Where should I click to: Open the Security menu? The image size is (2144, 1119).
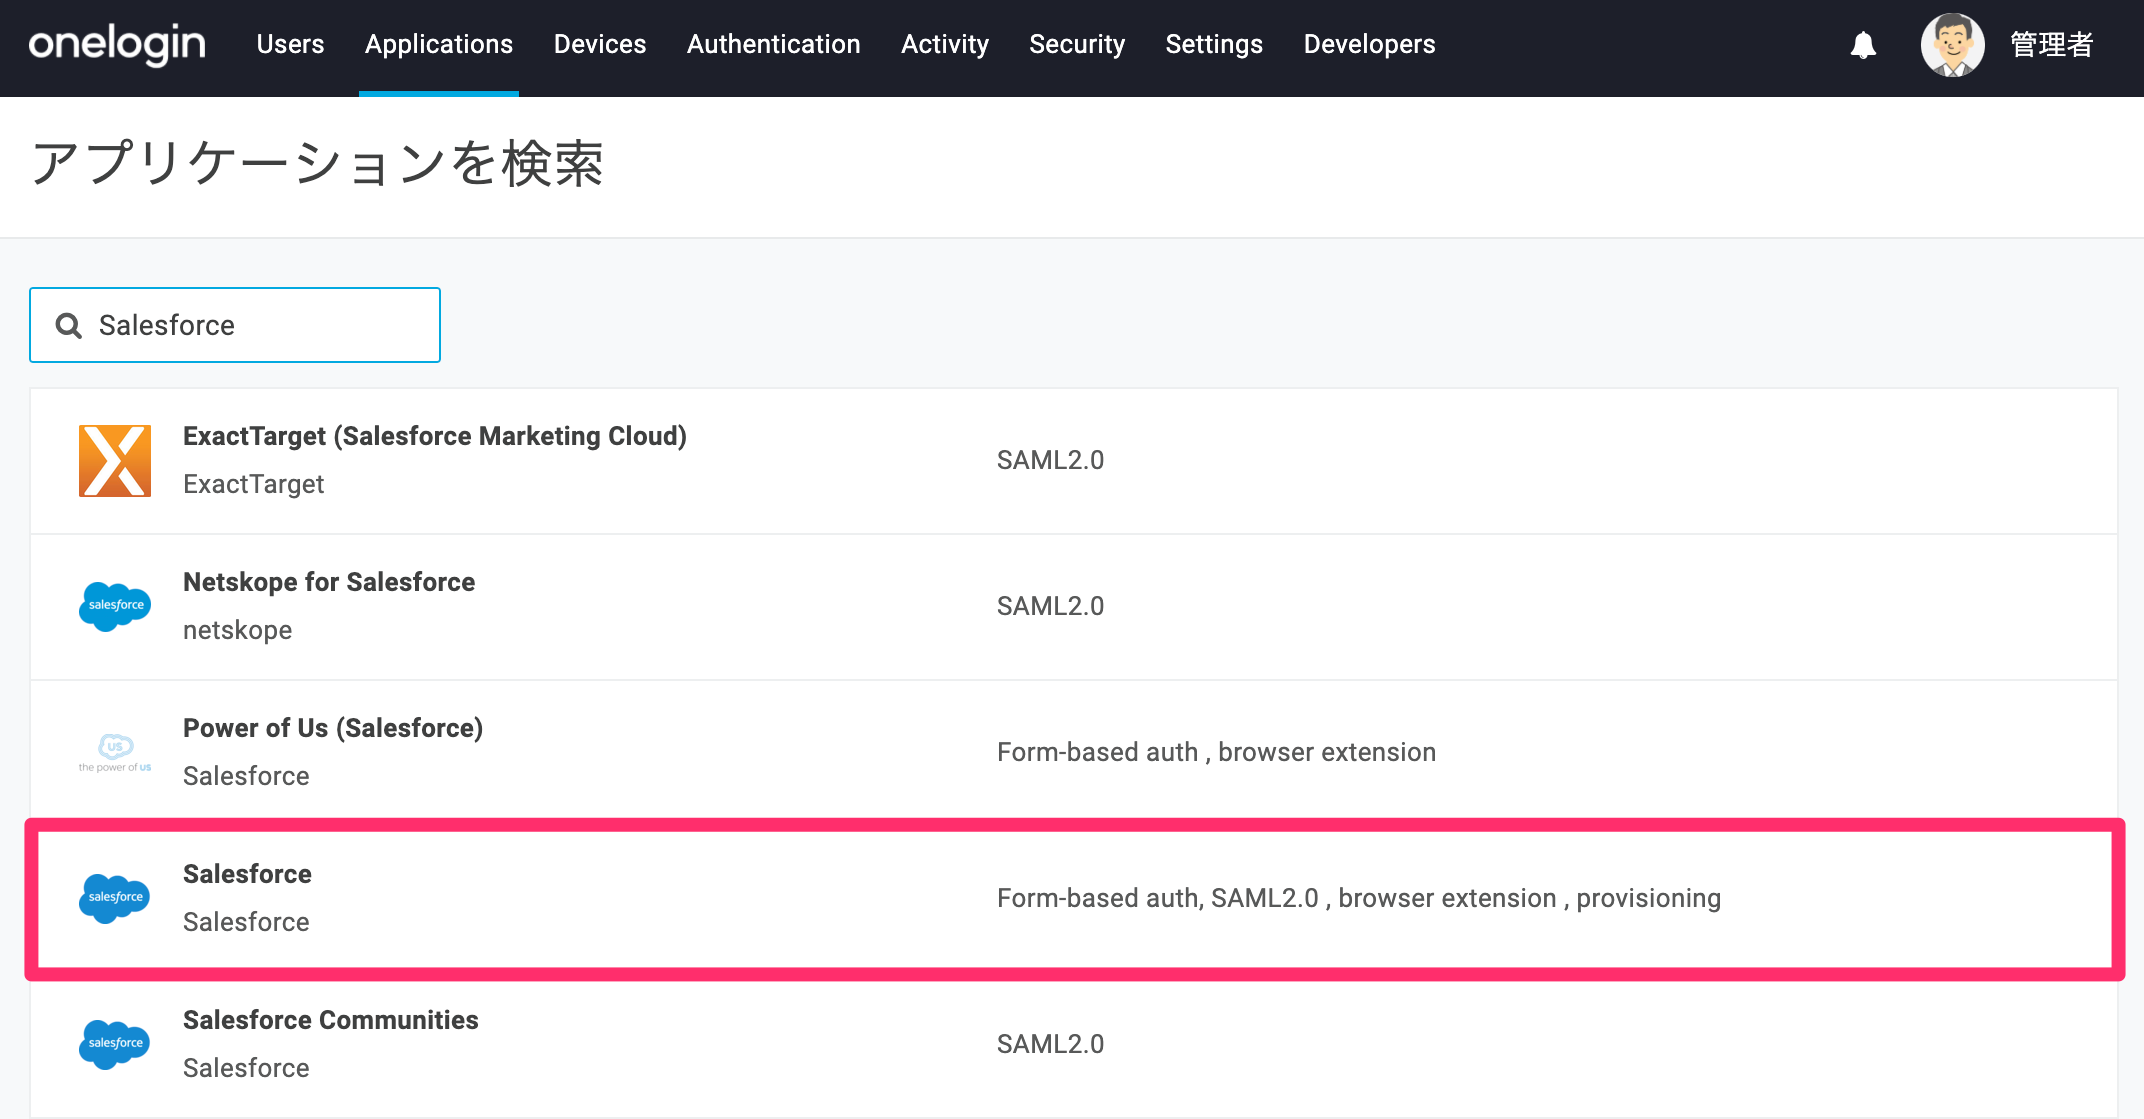(1077, 44)
